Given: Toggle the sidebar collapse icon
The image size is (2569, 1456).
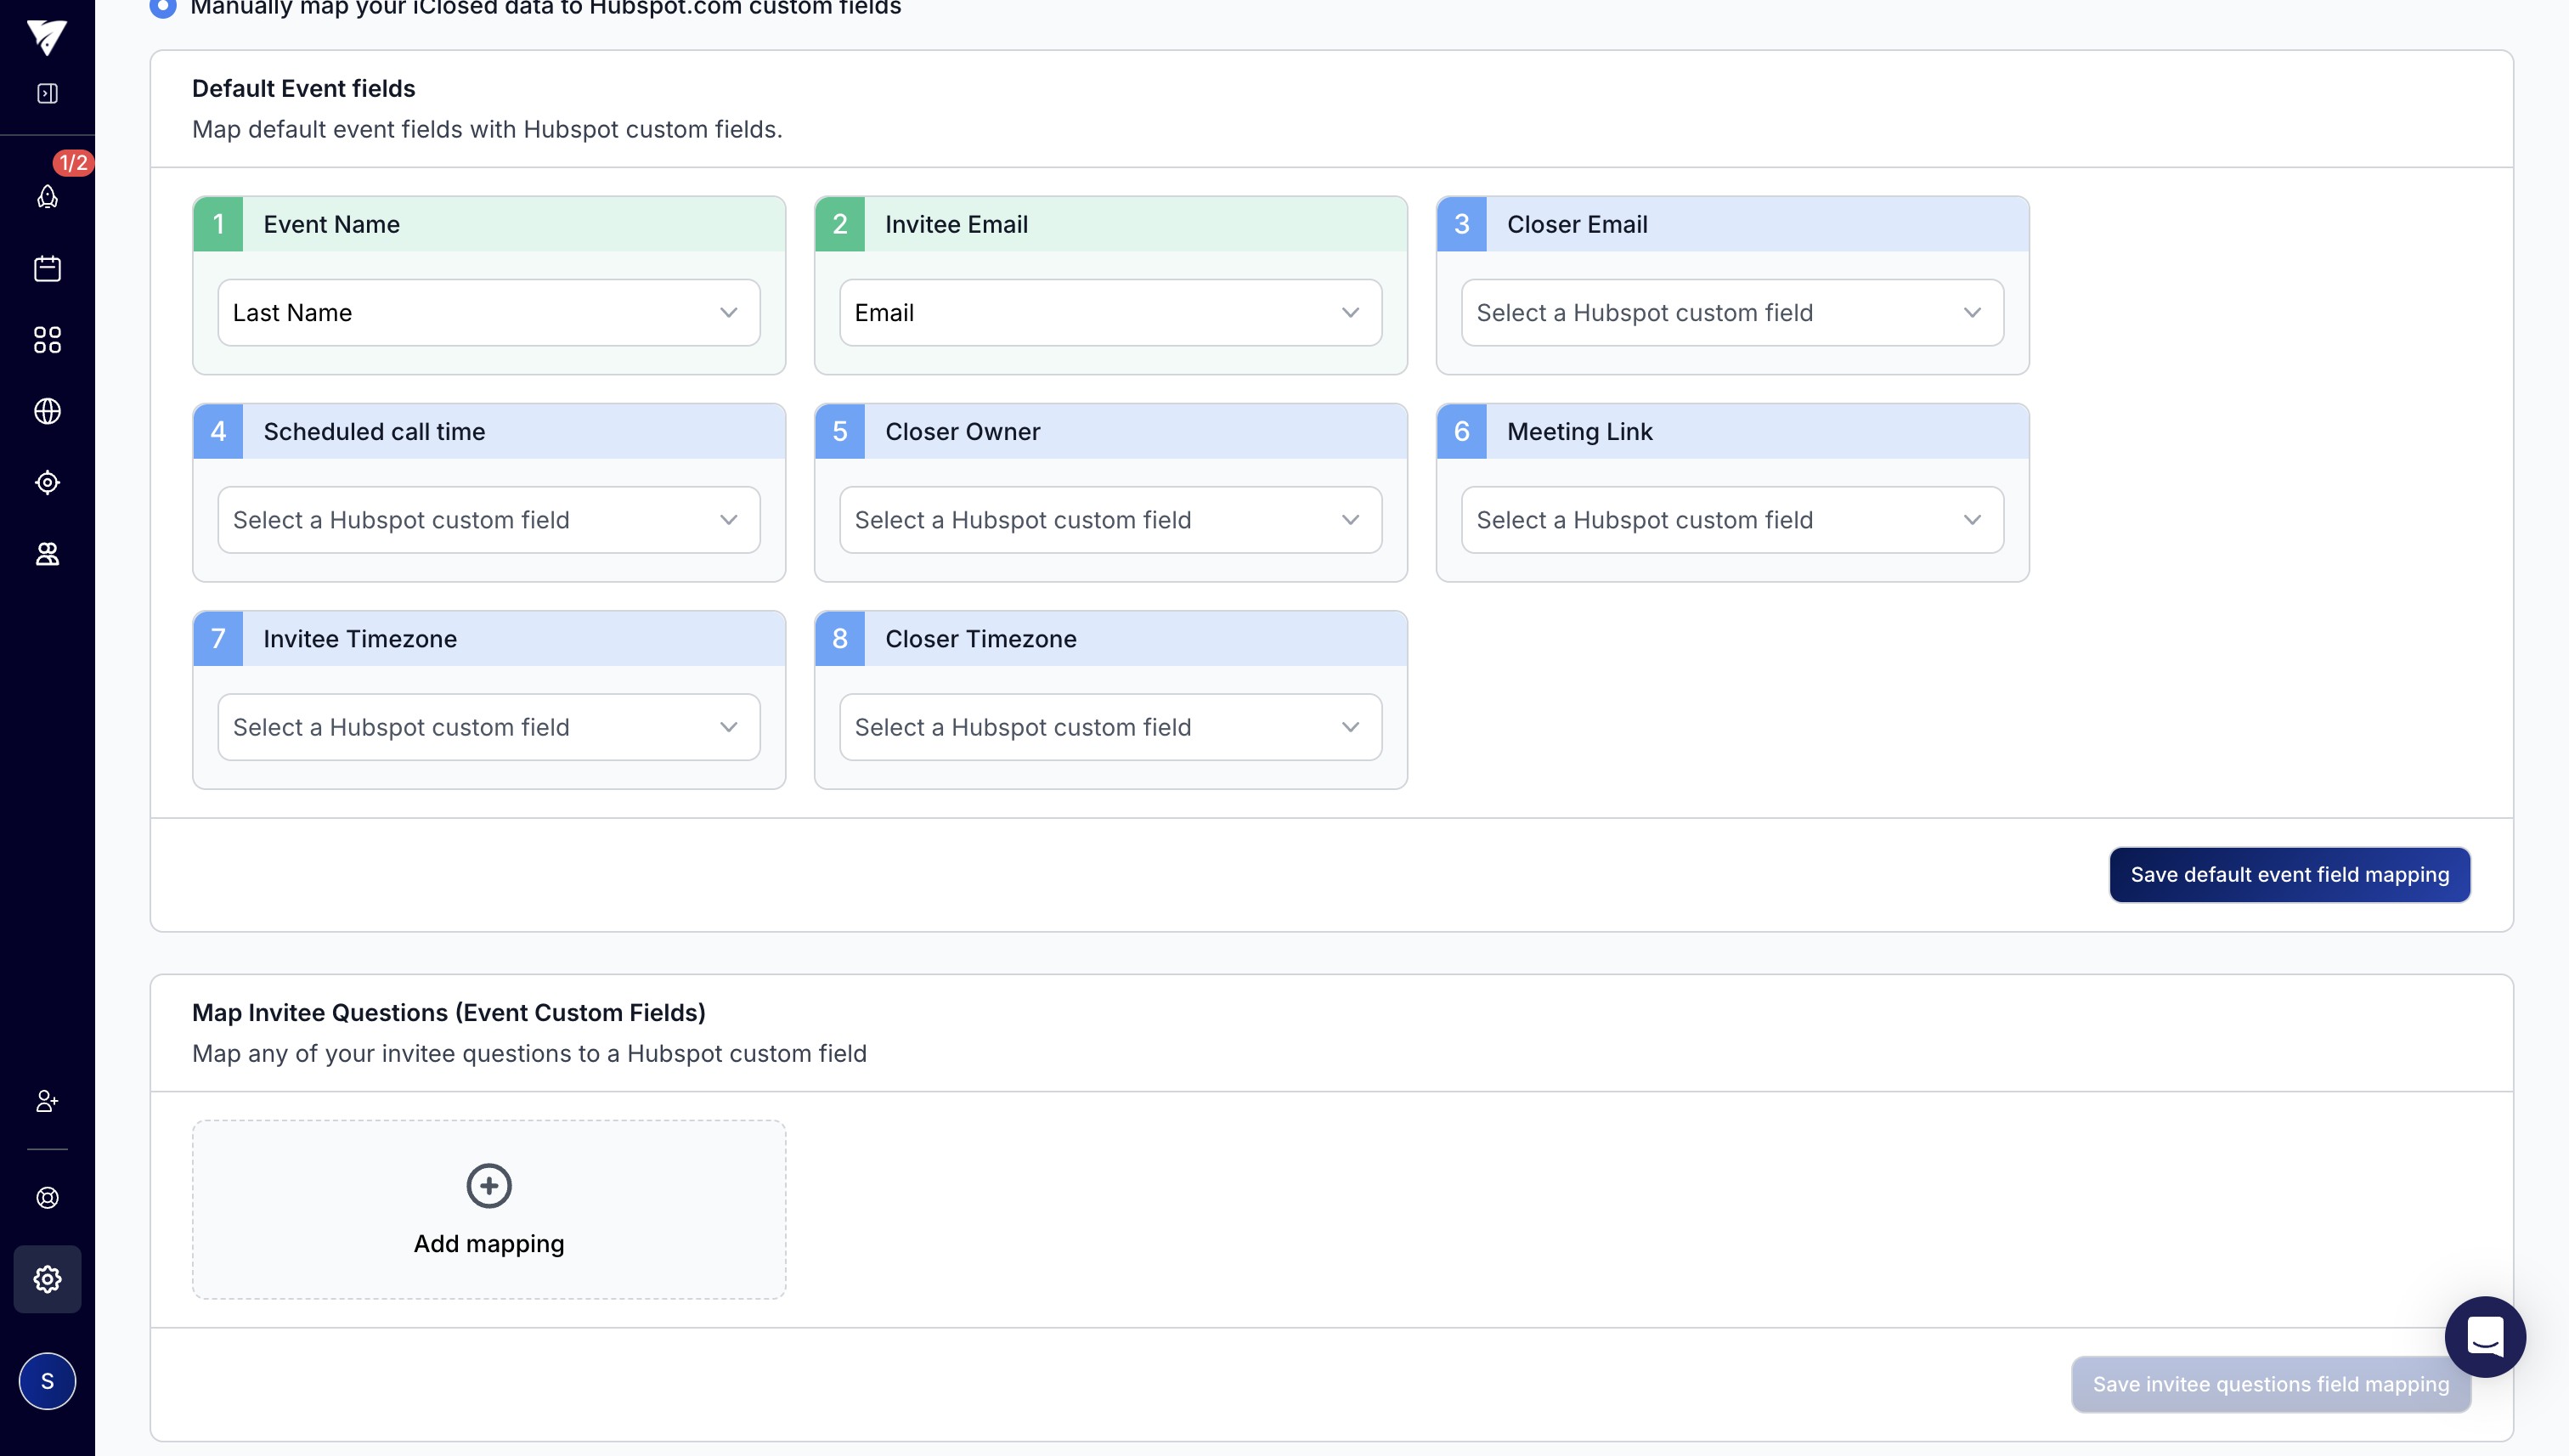Looking at the screenshot, I should tap(47, 93).
